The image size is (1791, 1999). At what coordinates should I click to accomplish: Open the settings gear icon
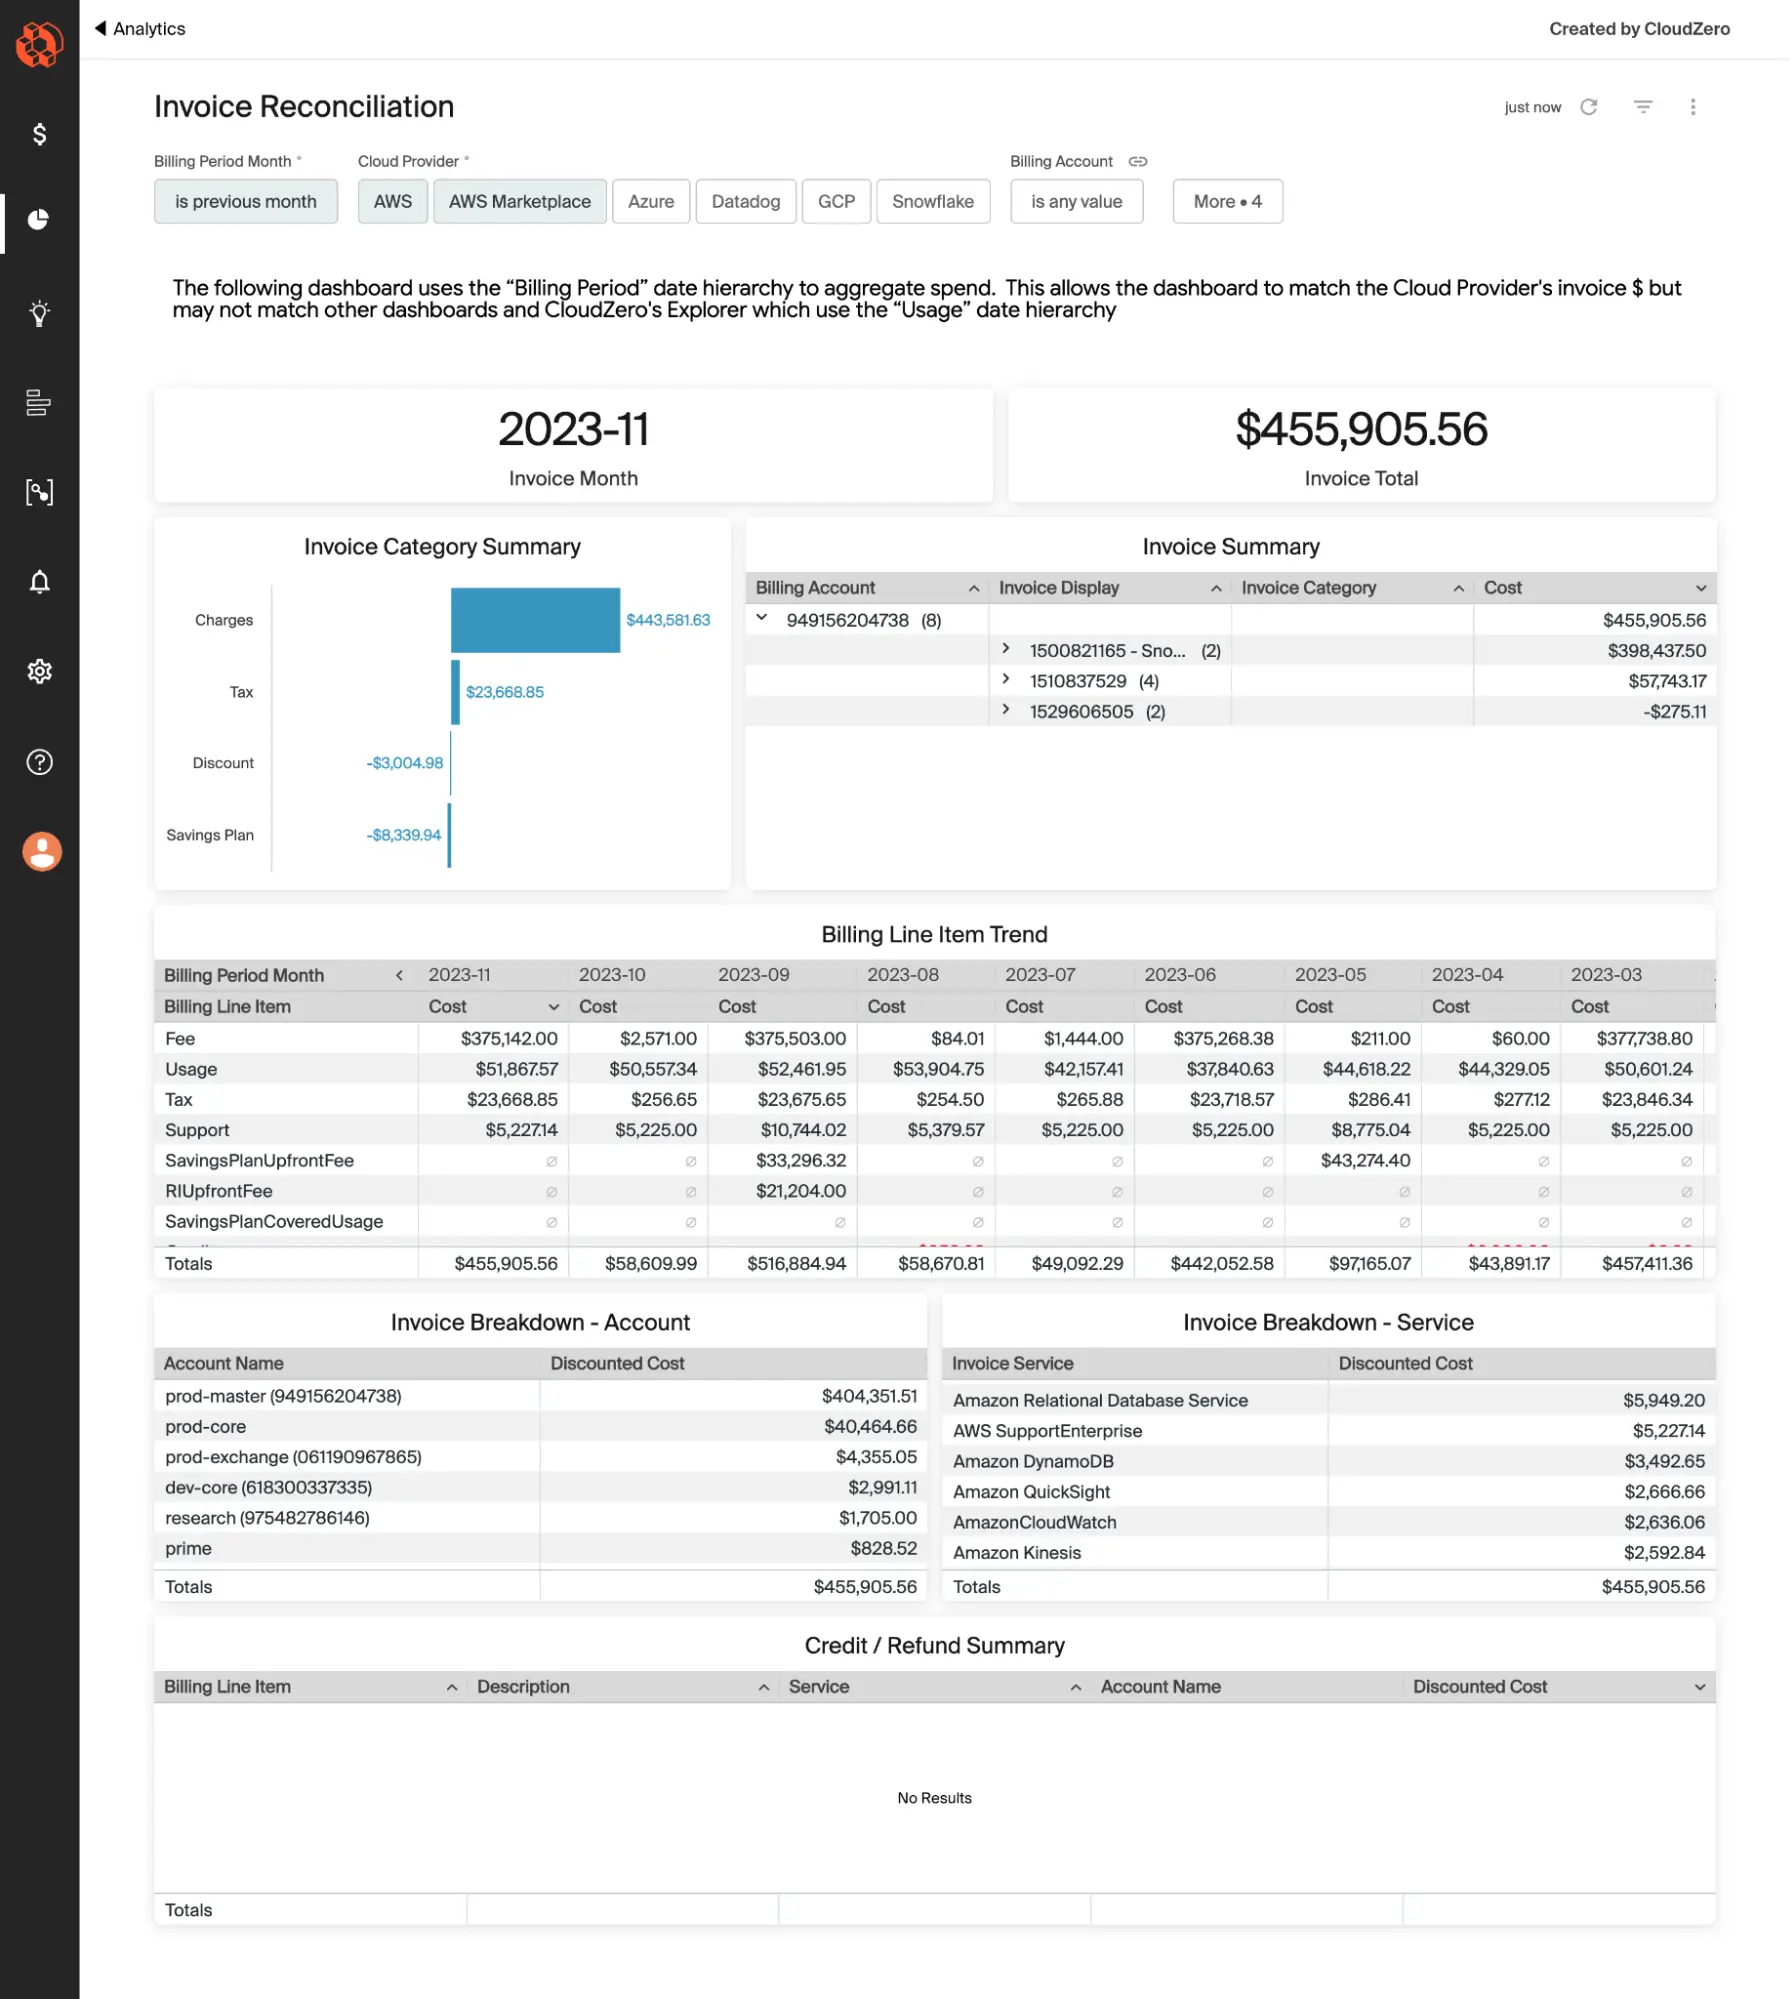pyautogui.click(x=39, y=671)
